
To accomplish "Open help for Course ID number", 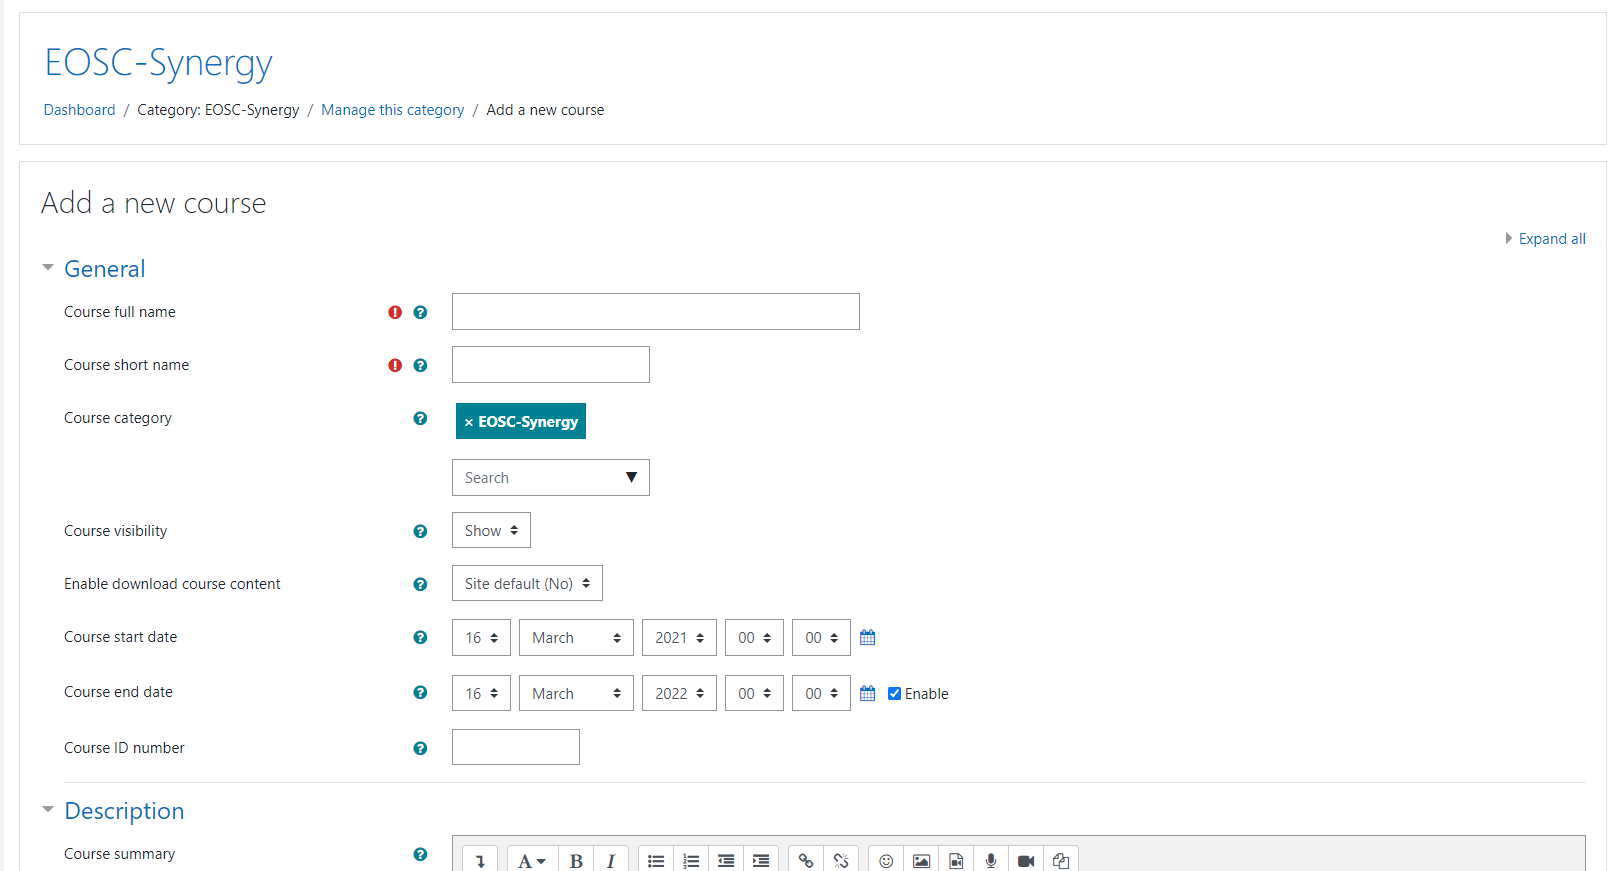I will pyautogui.click(x=420, y=748).
